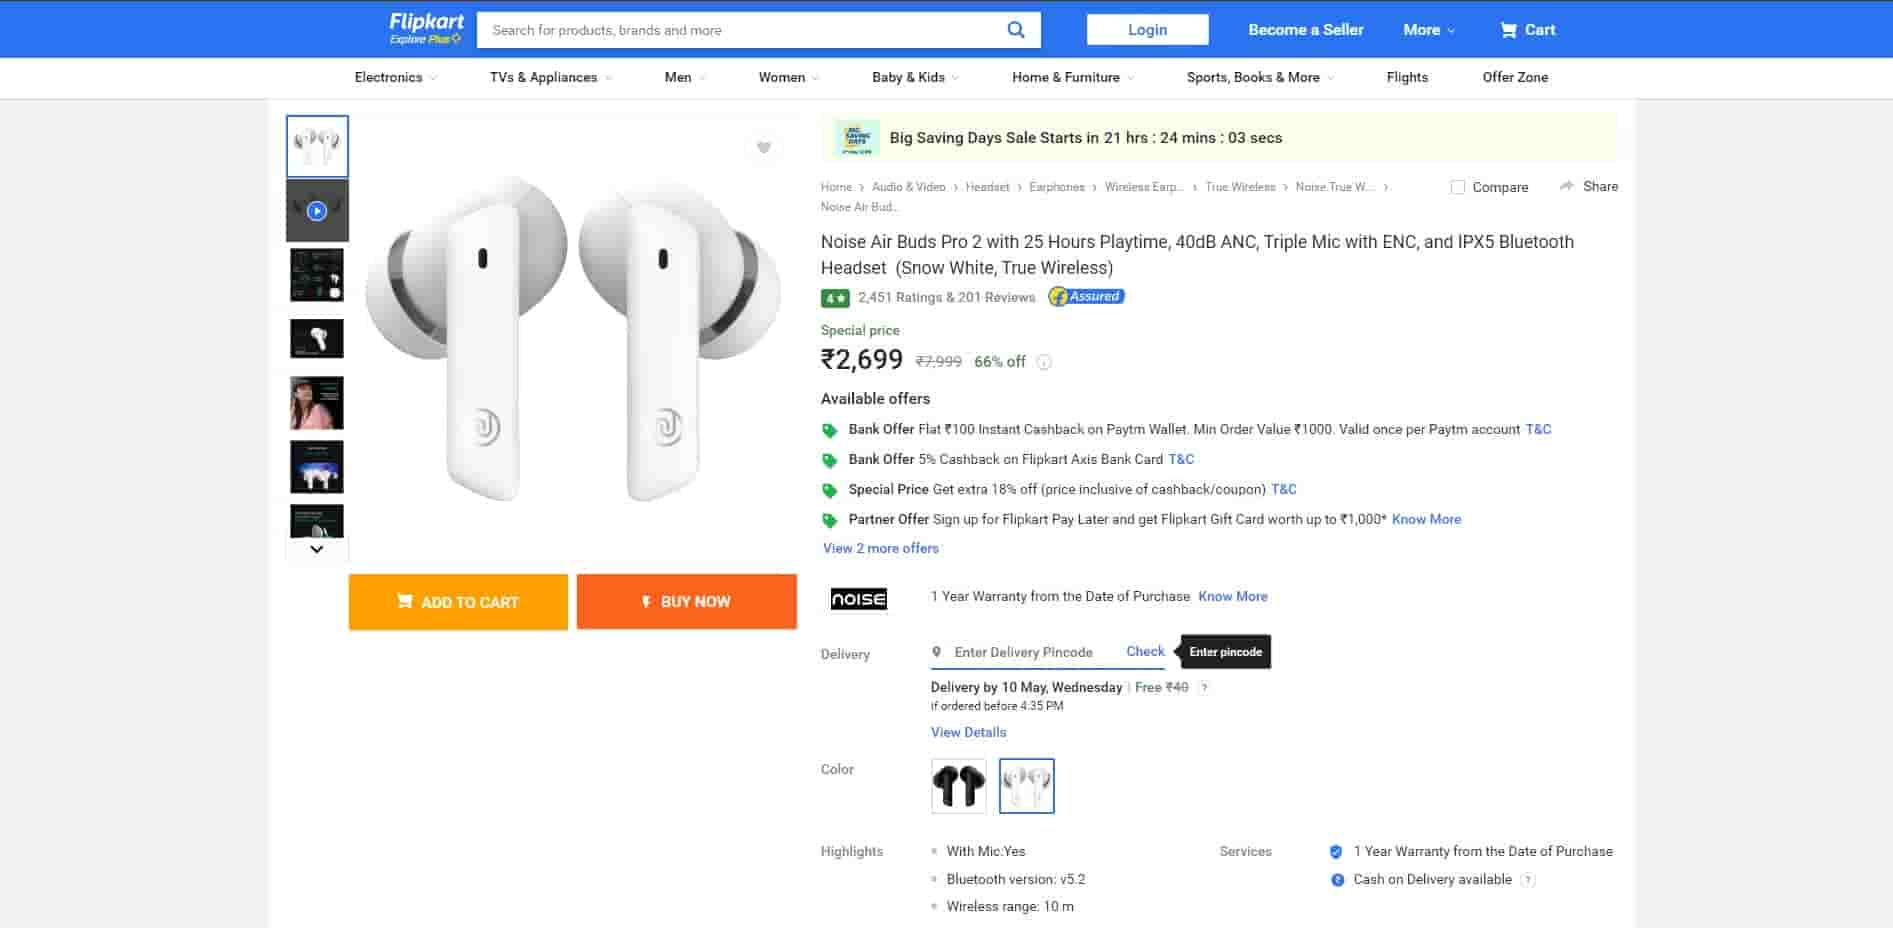Screen dimensions: 1893x928
Task: Expand the Electronics category menu
Action: [395, 77]
